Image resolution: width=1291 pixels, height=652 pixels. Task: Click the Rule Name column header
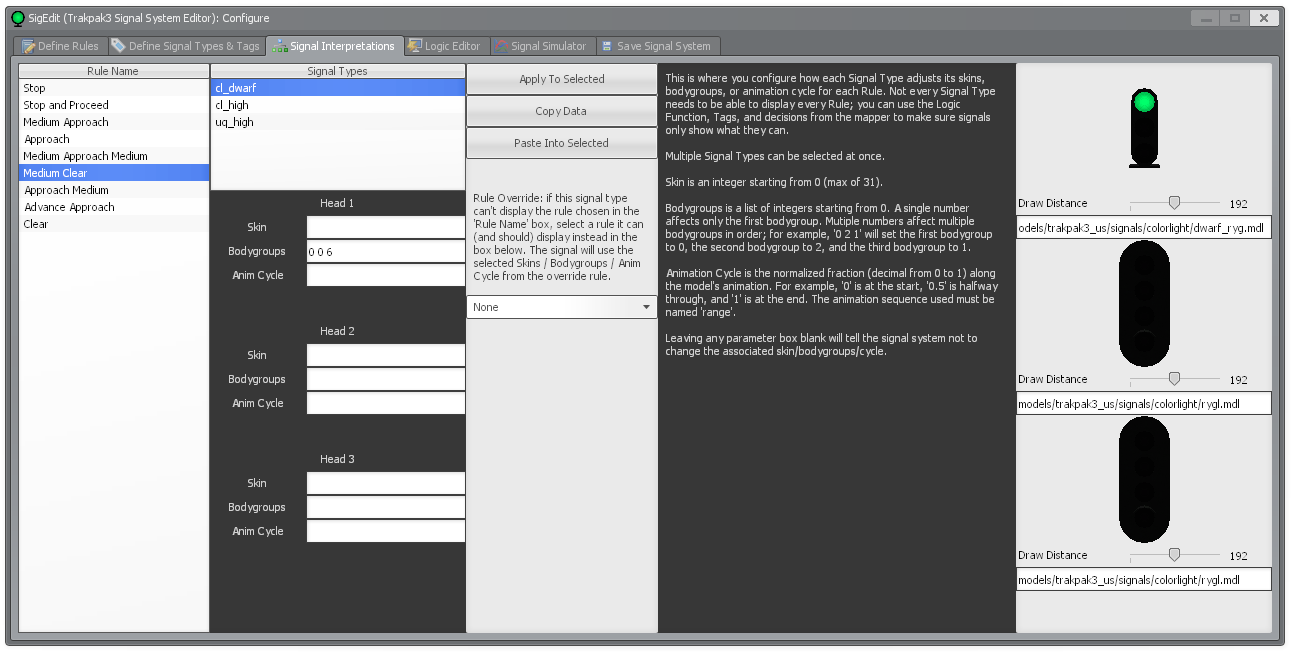[114, 71]
